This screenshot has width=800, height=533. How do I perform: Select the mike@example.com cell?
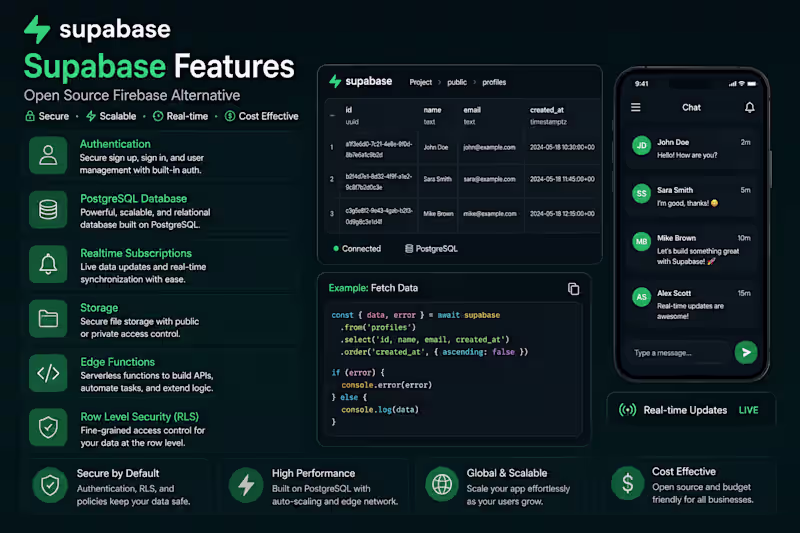point(490,214)
